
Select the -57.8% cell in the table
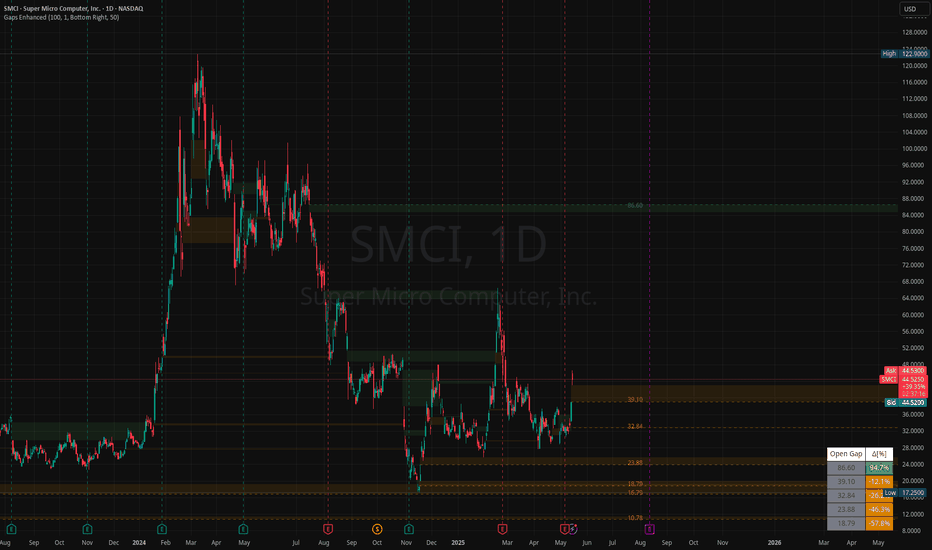[x=879, y=523]
